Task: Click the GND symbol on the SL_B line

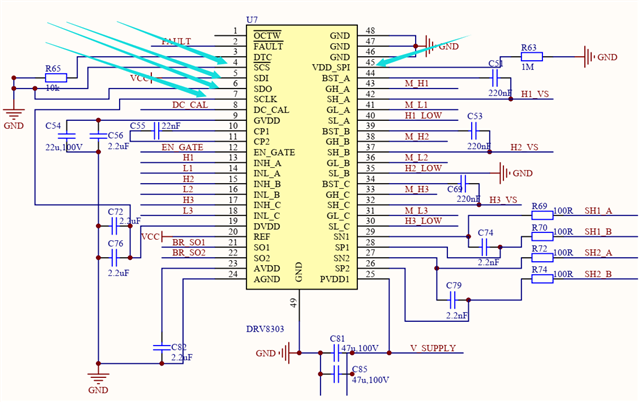Action: click(504, 173)
